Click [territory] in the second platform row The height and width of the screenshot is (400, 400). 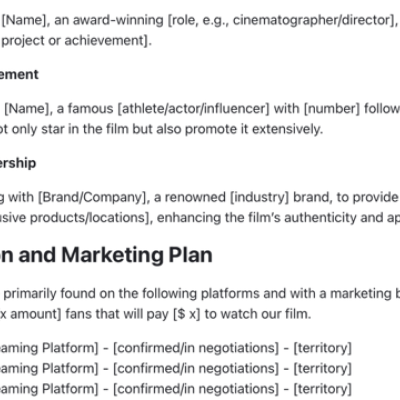pos(323,369)
